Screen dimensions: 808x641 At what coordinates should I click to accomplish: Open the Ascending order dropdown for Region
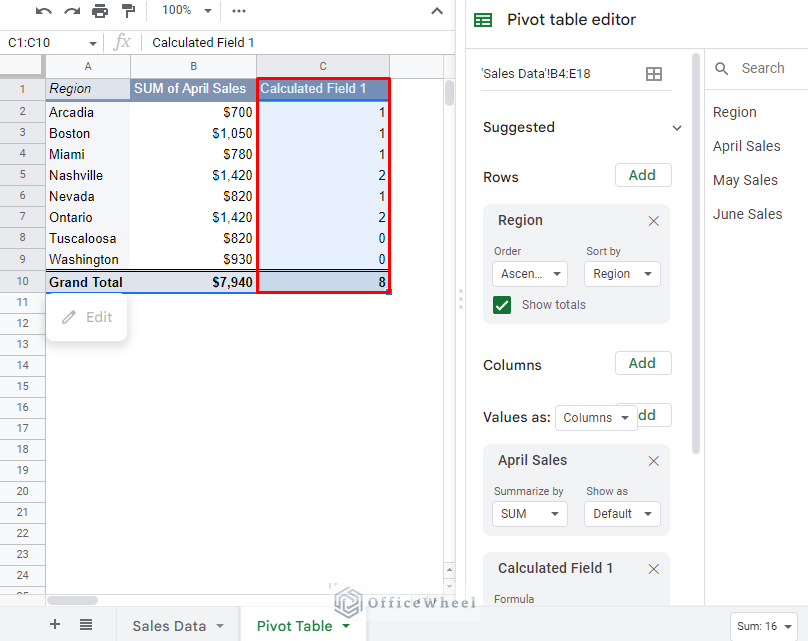coord(529,273)
